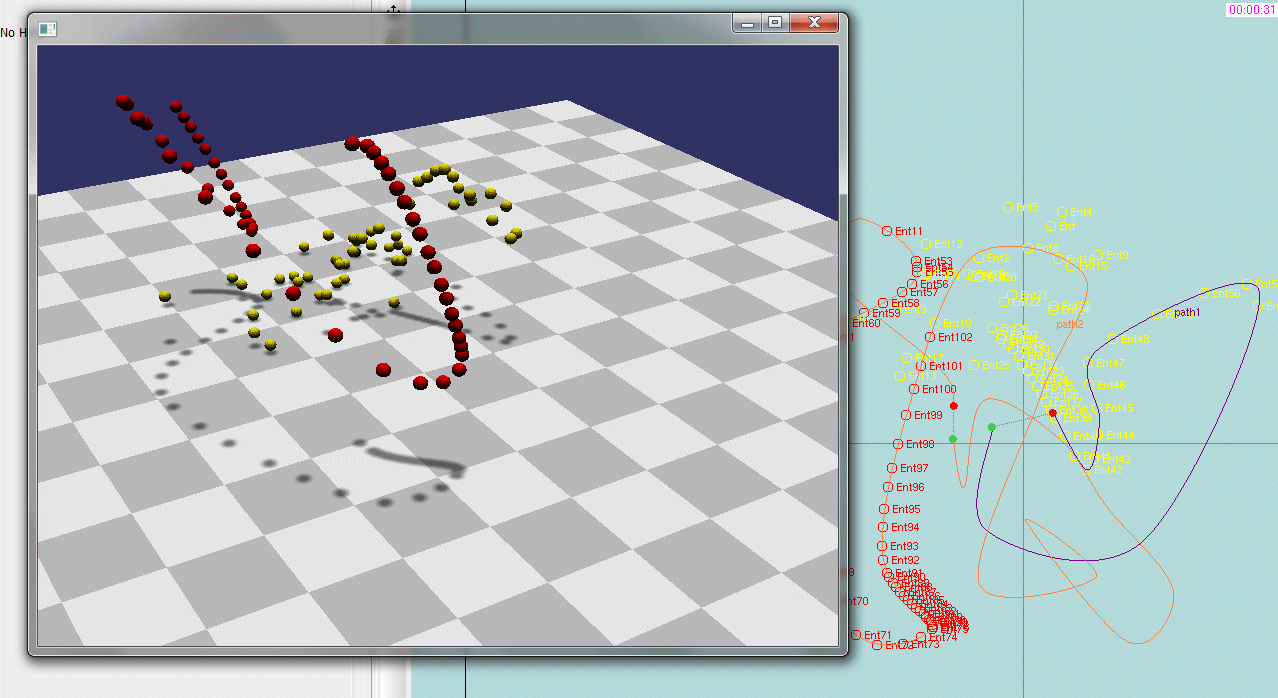This screenshot has height=698, width=1278.
Task: Click the green handle beside Ent98
Action: pos(953,439)
